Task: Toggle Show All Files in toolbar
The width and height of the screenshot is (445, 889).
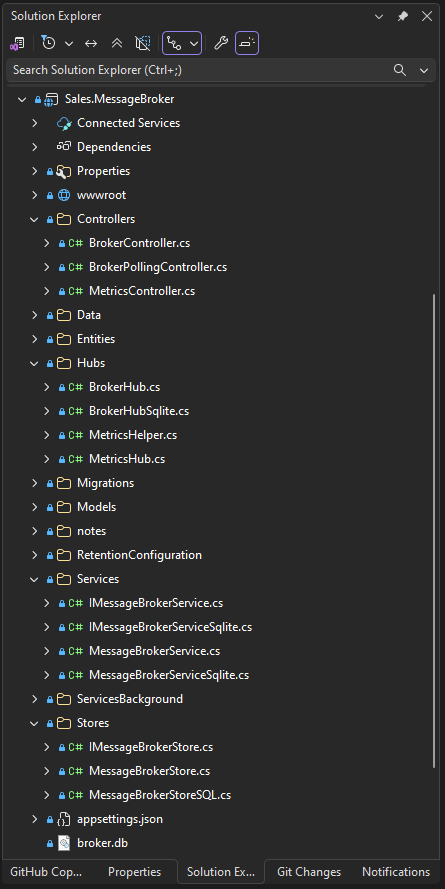Action: pos(143,43)
